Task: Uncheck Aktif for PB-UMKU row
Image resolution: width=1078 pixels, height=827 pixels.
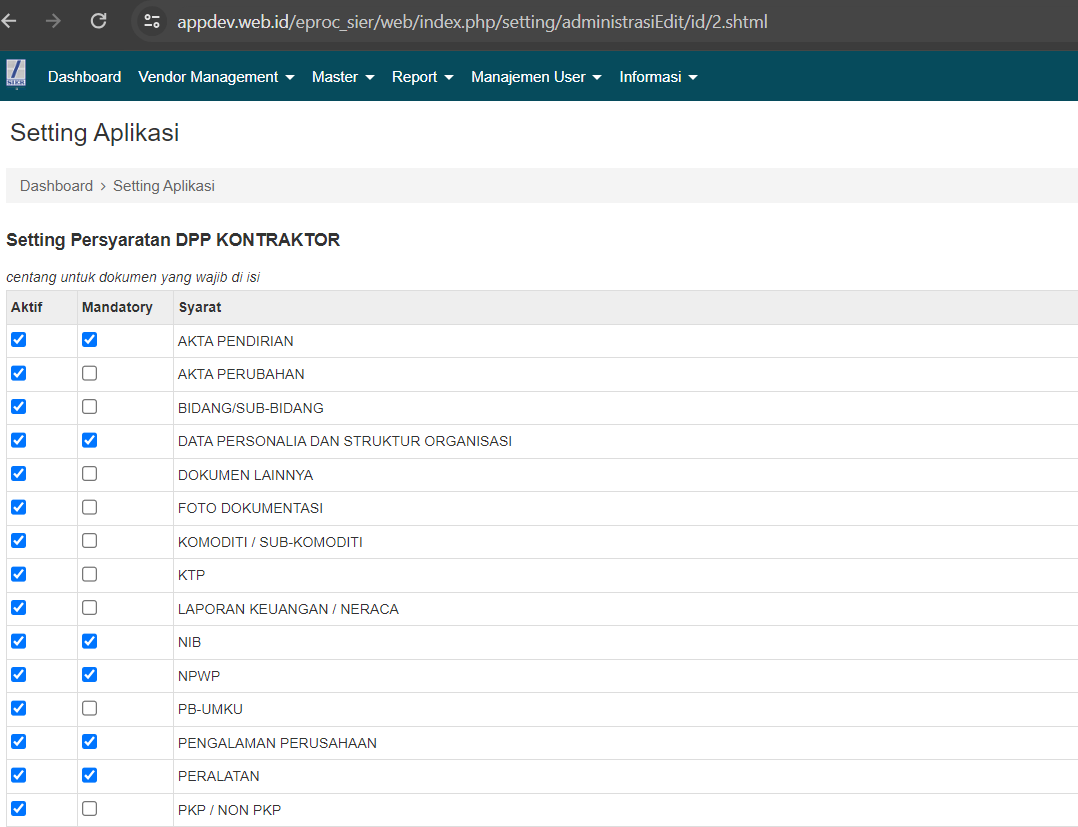Action: point(18,709)
